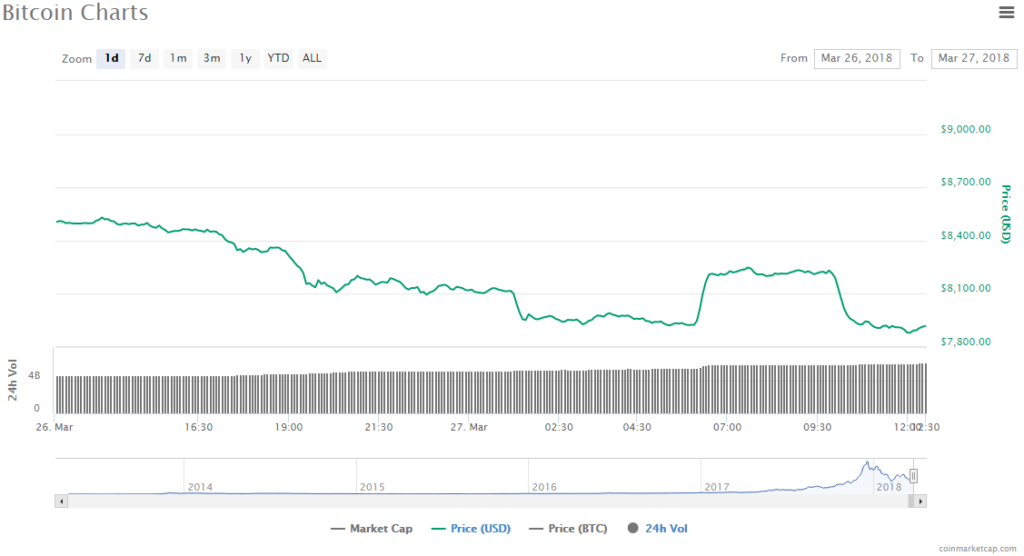Viewport: 1024px width, 556px height.
Task: Select the 1d zoom range
Action: (112, 58)
